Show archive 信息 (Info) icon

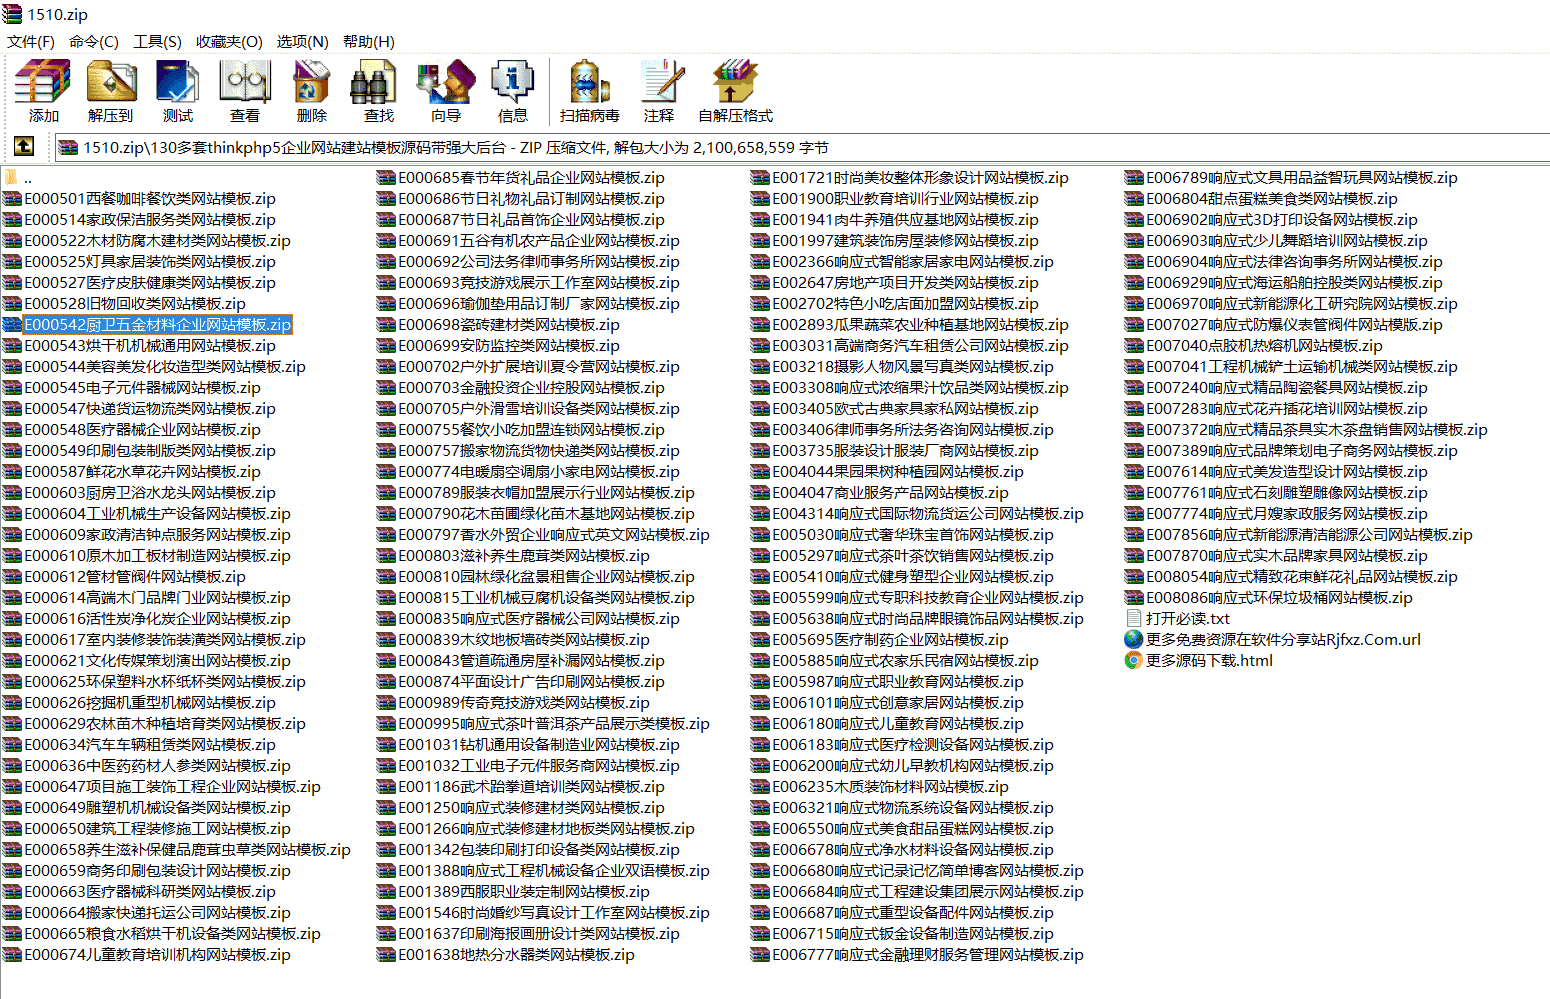513,91
